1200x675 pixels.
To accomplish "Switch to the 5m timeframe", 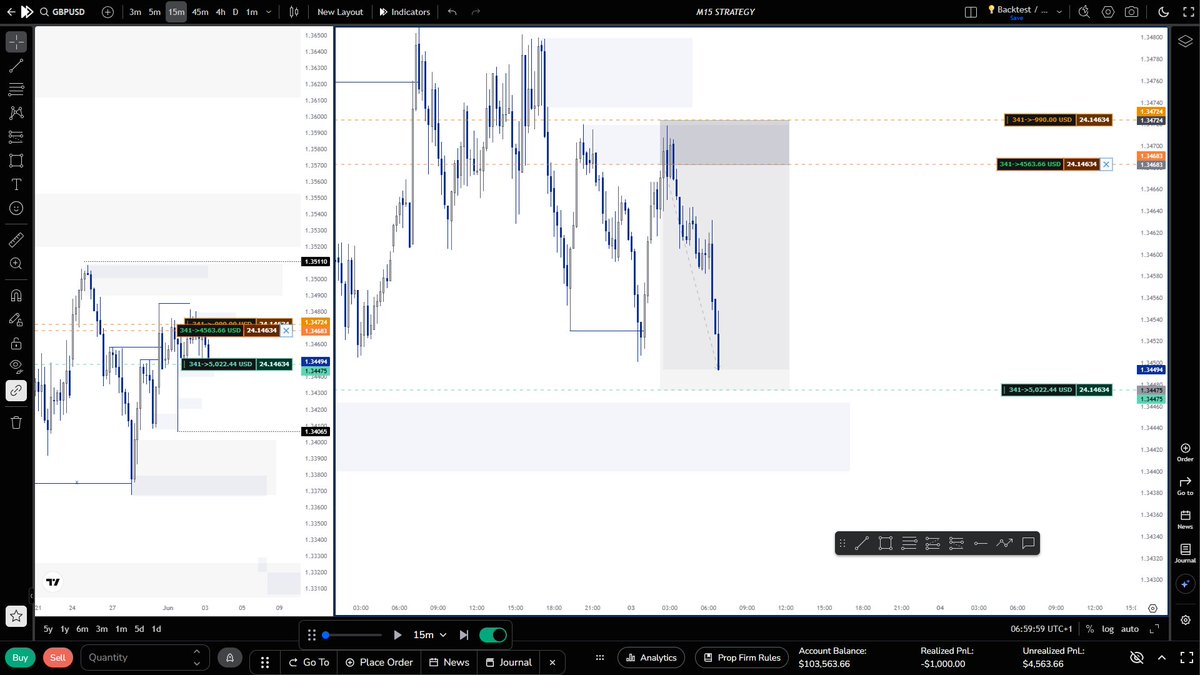I will (x=155, y=12).
